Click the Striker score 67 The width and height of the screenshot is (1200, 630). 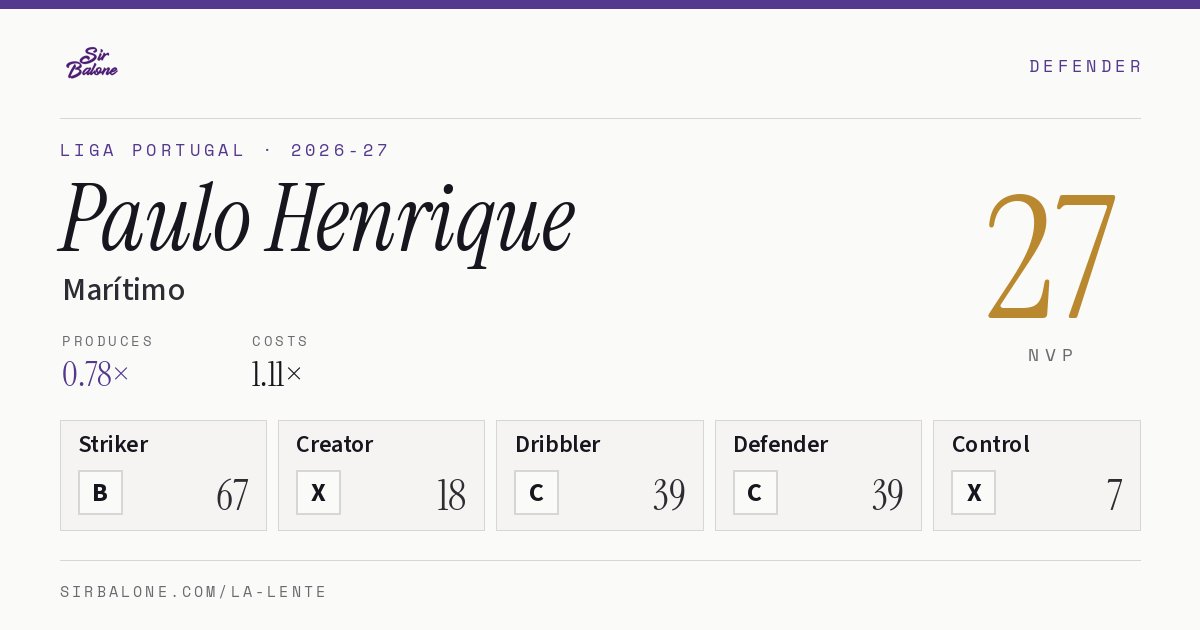(232, 495)
